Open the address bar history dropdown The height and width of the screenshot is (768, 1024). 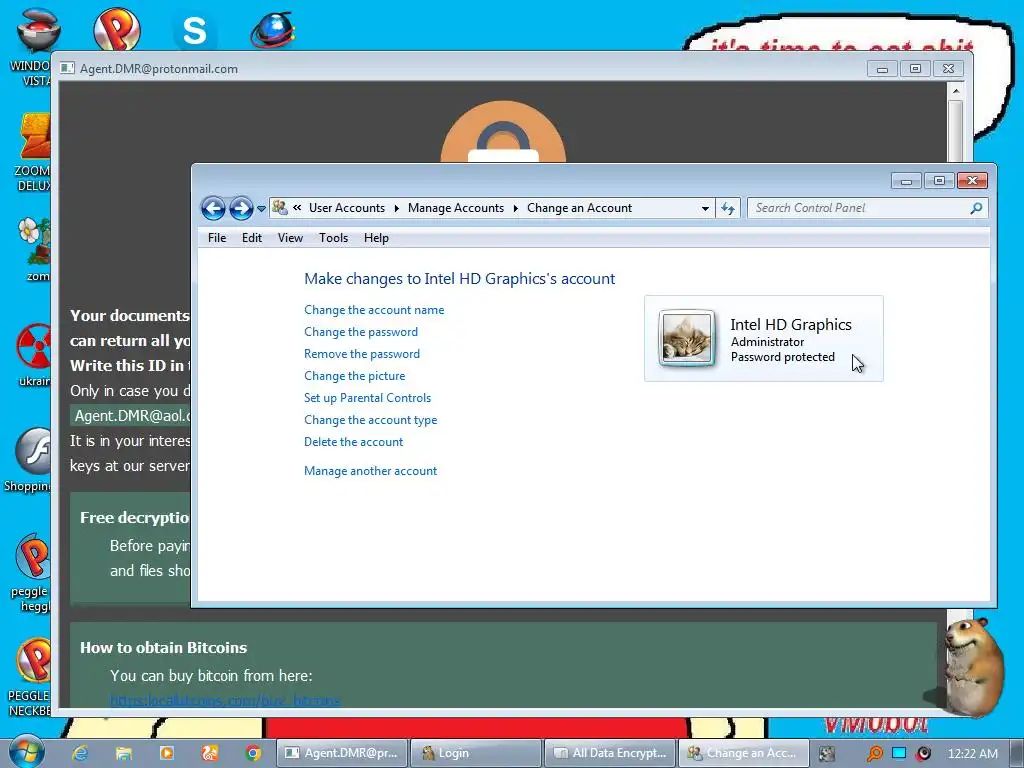705,208
